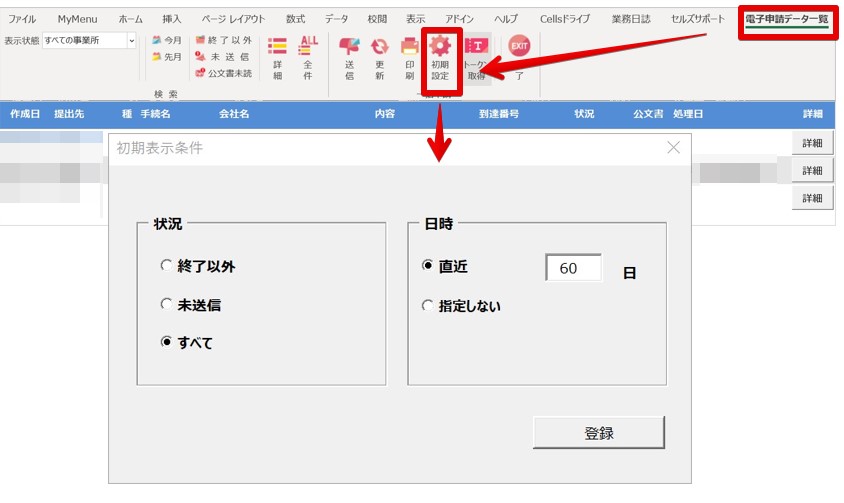Switch to the アドイン tab

pos(459,19)
